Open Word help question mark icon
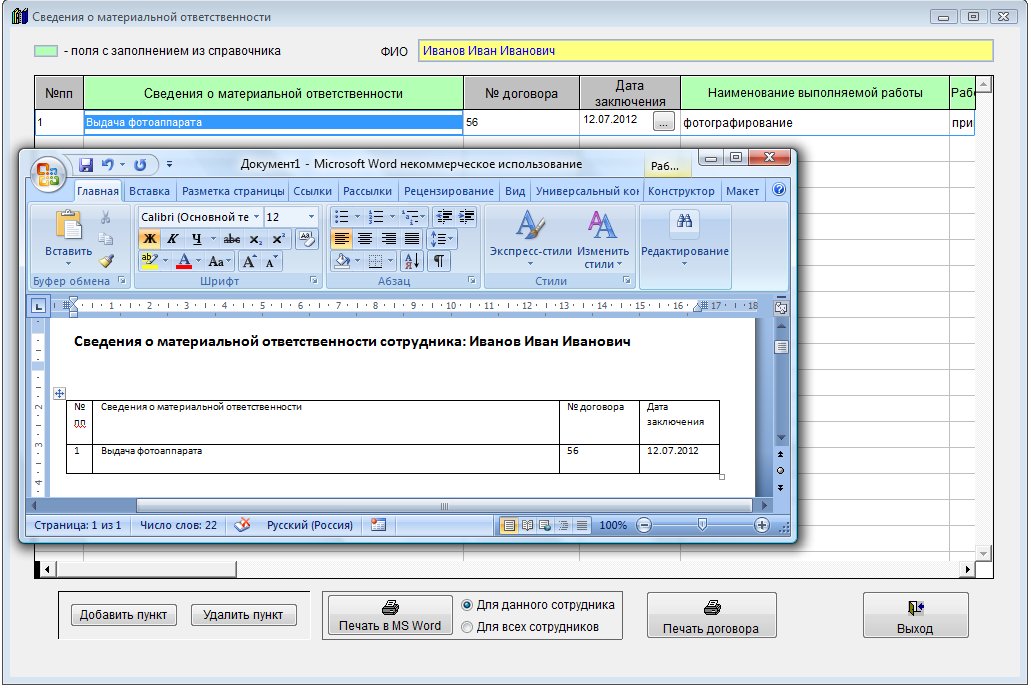The image size is (1031, 688). pyautogui.click(x=779, y=190)
